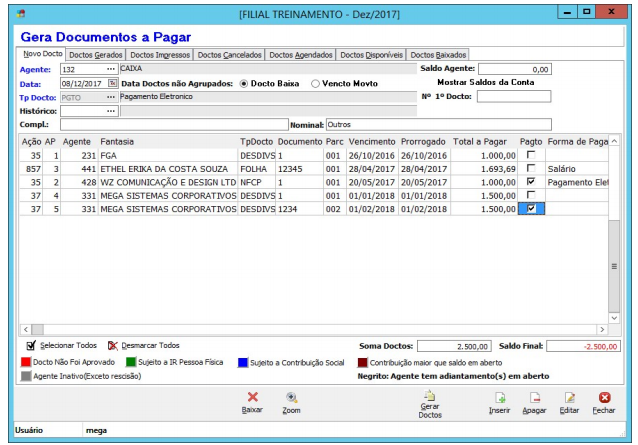The height and width of the screenshot is (445, 638).
Task: Open the Doctos Impressos tab
Action: tap(160, 55)
